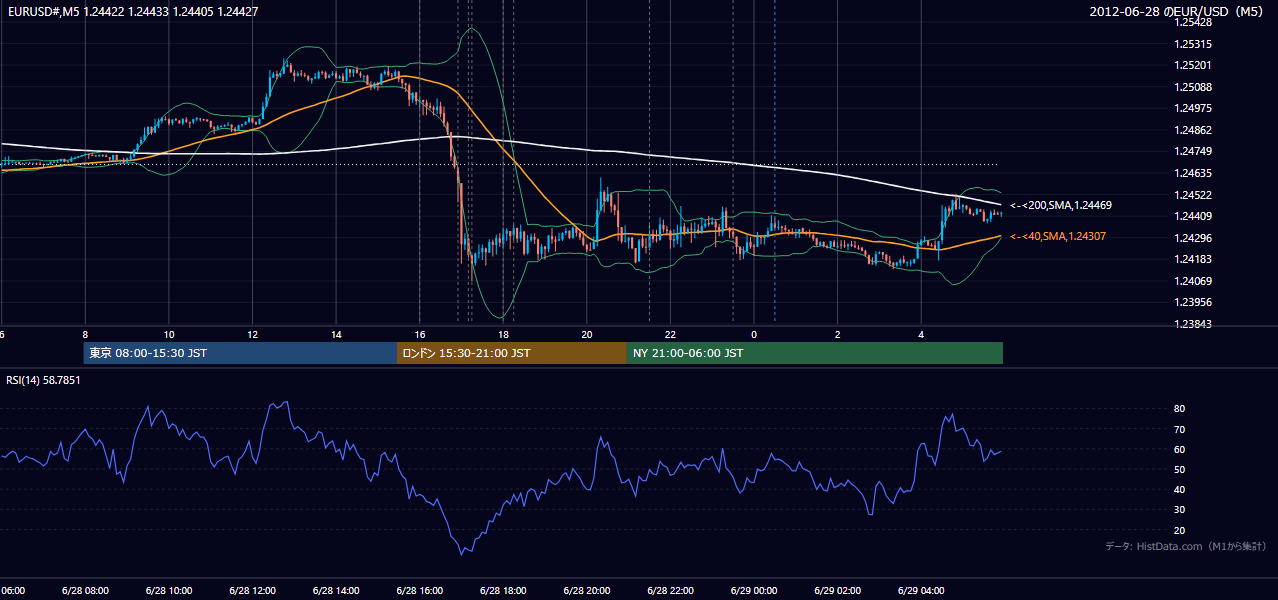Click the 1.24975 price axis label
Viewport: 1278px width, 600px height.
1193,108
